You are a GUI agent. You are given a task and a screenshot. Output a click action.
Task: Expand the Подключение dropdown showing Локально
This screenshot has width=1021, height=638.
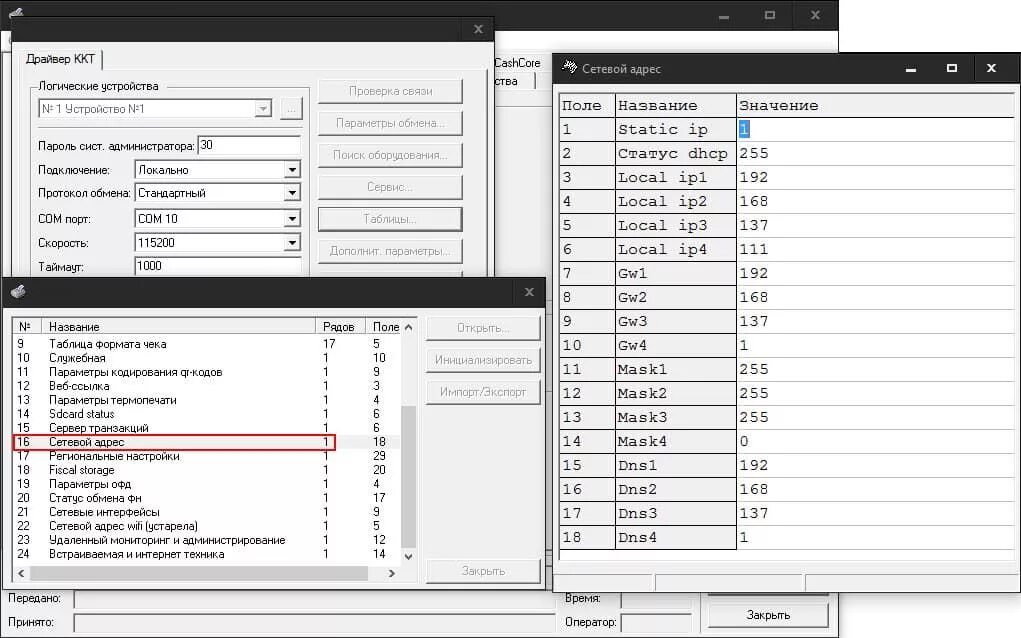(292, 170)
